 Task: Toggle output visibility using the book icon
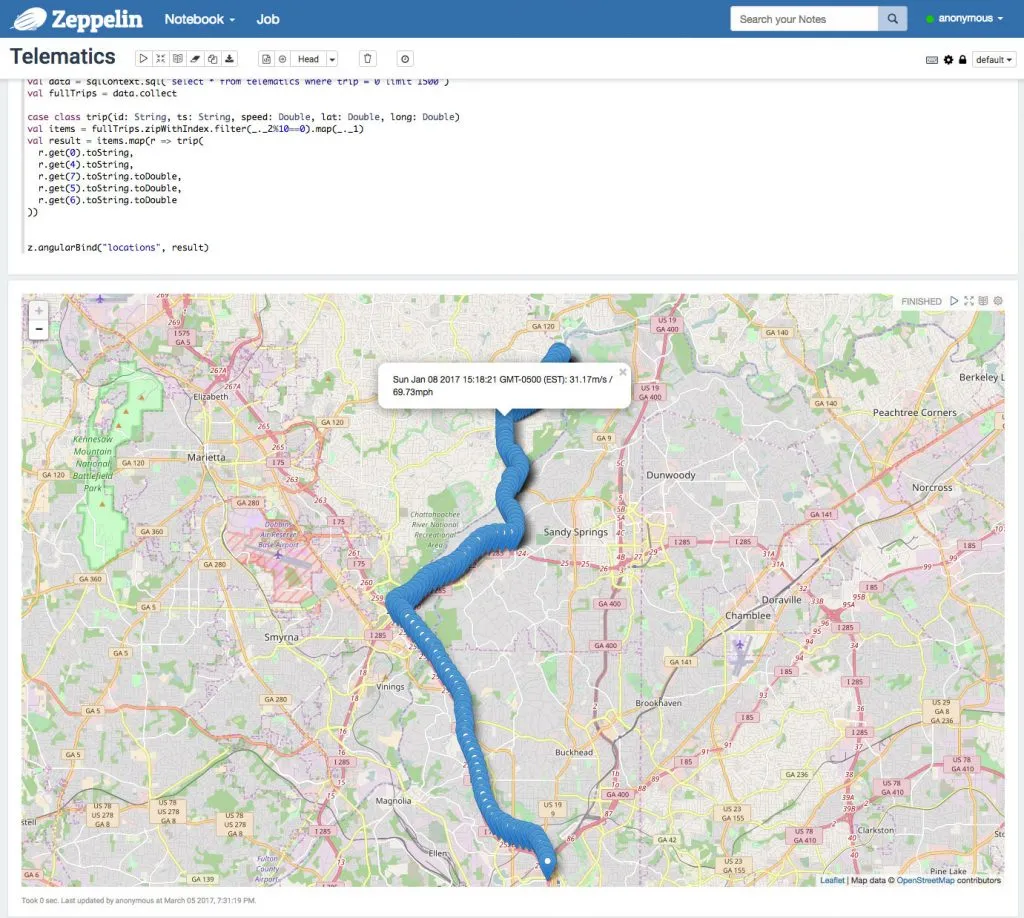tap(178, 60)
